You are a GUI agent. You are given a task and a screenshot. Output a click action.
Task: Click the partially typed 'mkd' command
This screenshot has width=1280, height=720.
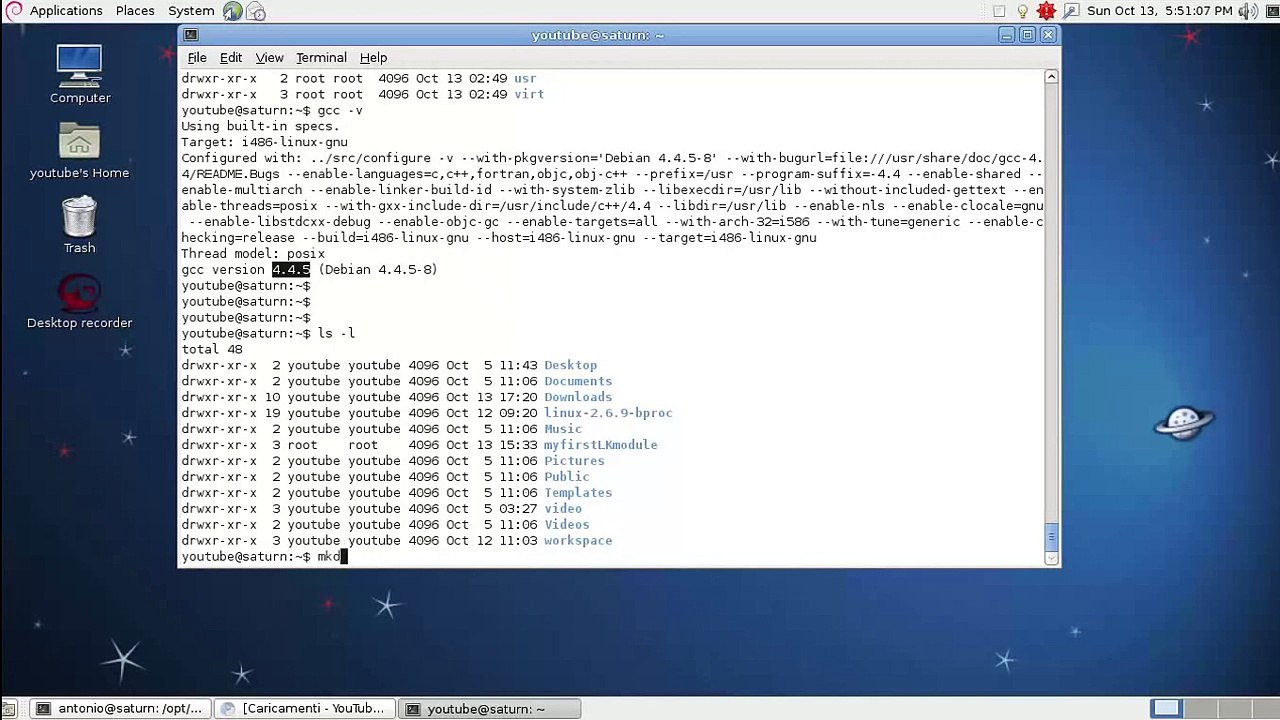329,557
